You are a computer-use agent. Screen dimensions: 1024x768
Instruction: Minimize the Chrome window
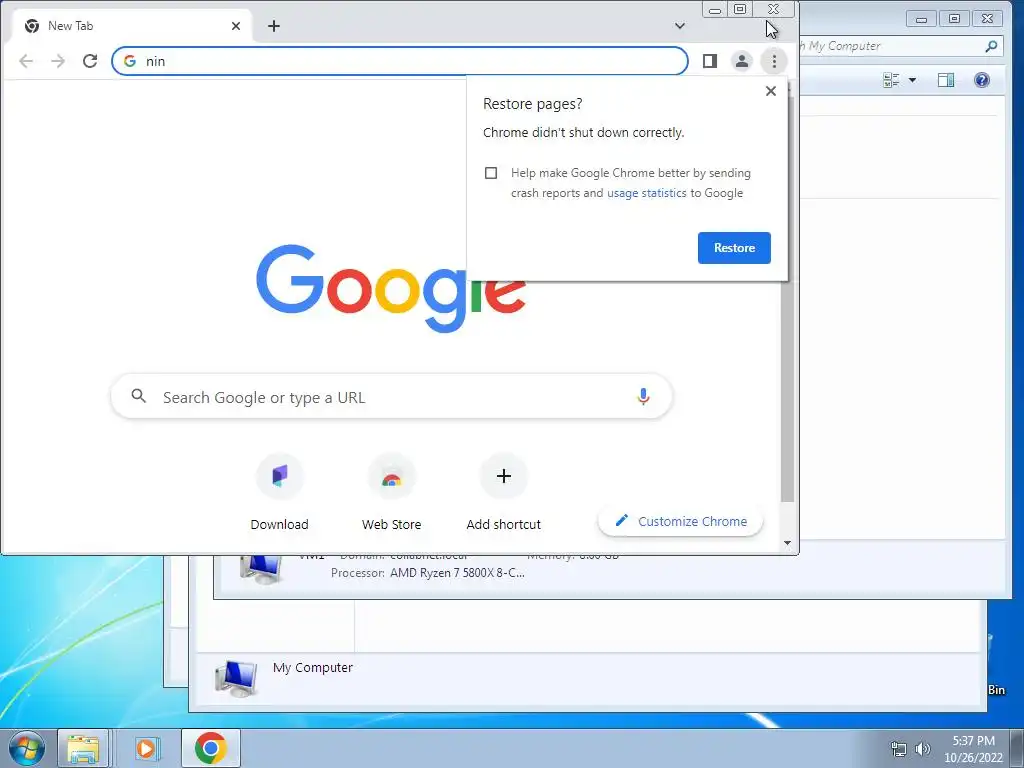[715, 9]
